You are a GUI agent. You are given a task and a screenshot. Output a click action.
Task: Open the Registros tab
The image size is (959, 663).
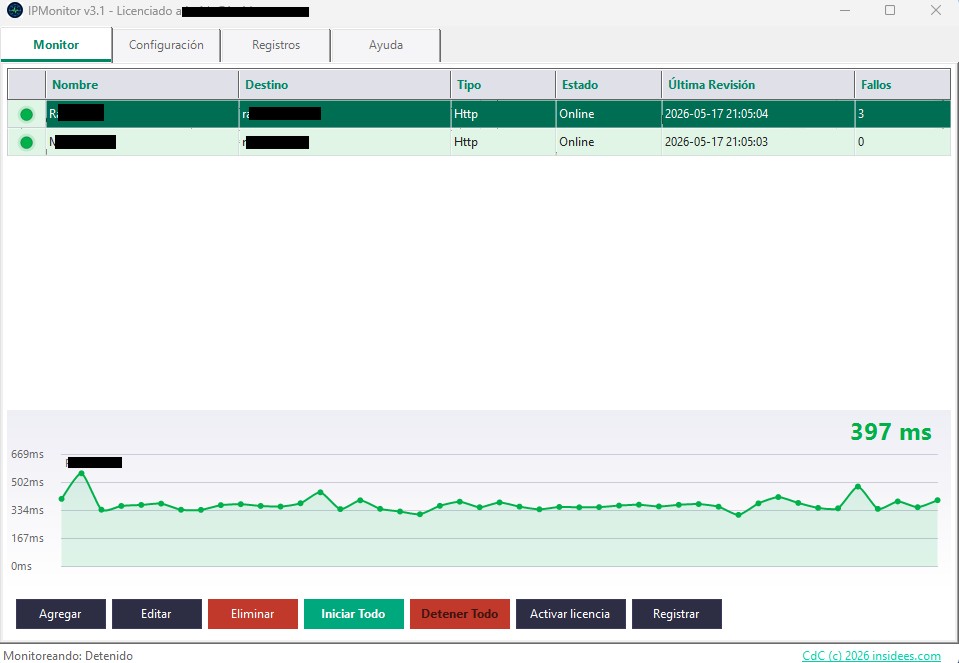276,45
